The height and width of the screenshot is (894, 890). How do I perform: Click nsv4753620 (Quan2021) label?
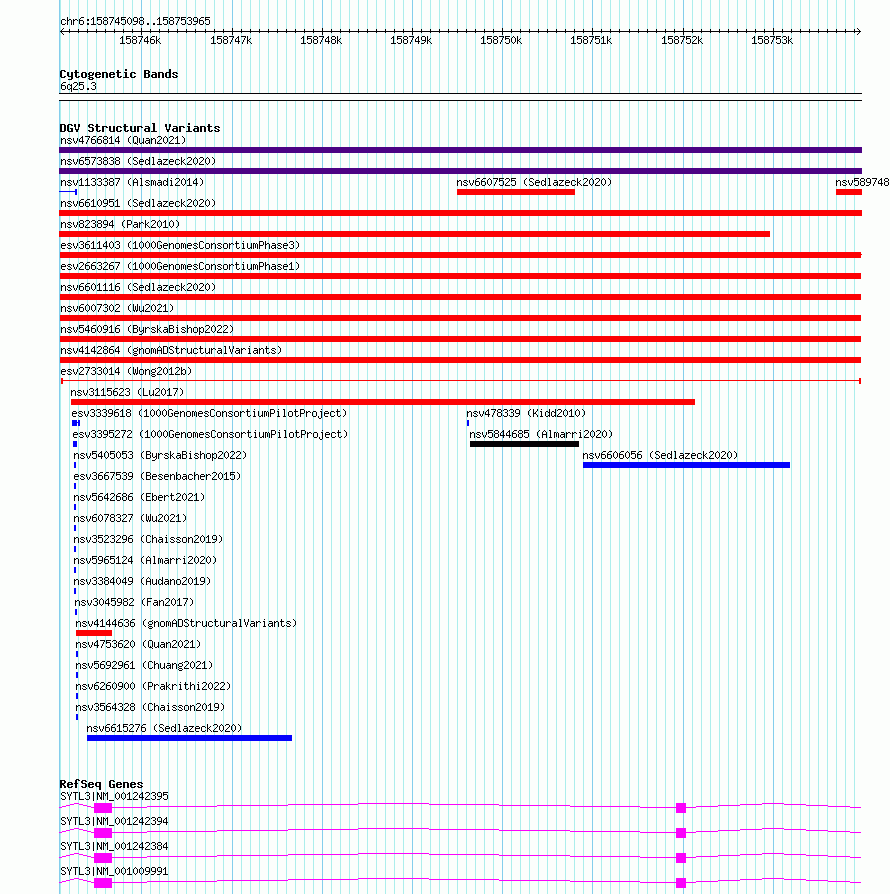pyautogui.click(x=139, y=644)
